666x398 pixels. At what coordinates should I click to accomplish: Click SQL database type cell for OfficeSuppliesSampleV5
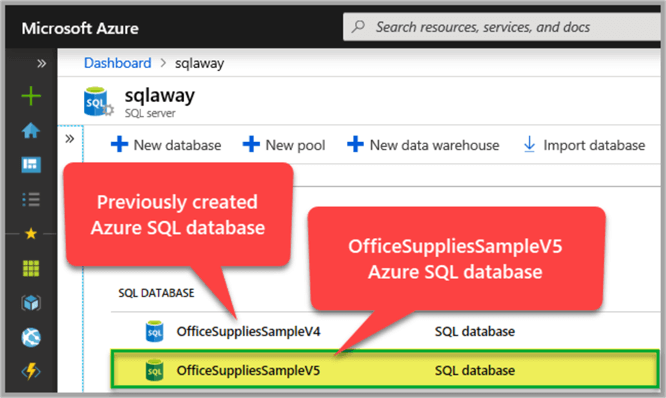tap(475, 370)
